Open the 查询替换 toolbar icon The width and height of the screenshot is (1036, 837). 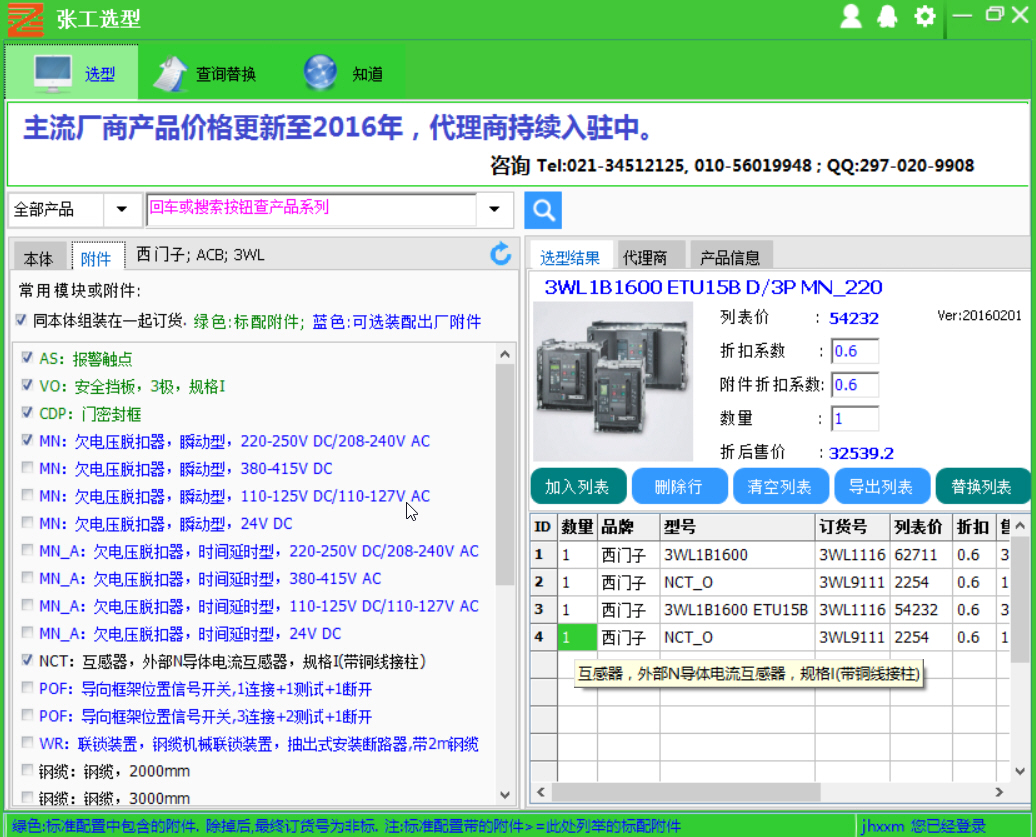[206, 73]
